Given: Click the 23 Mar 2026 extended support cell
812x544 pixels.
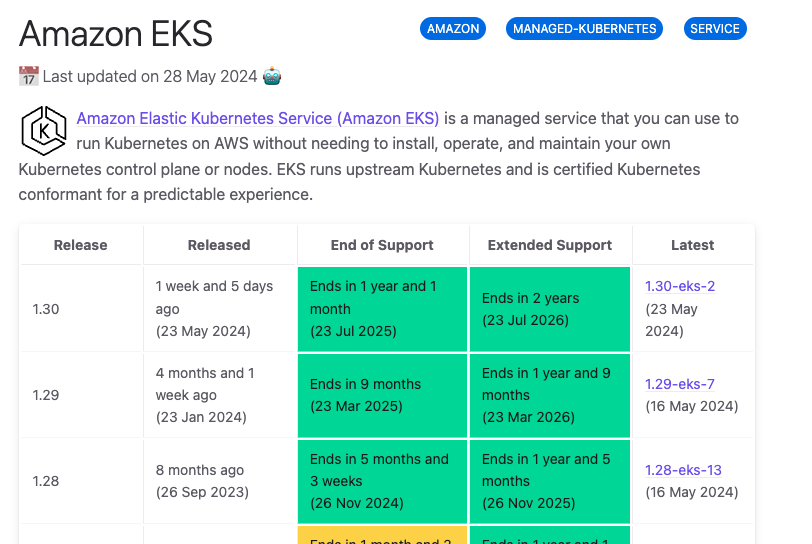Looking at the screenshot, I should tap(550, 395).
